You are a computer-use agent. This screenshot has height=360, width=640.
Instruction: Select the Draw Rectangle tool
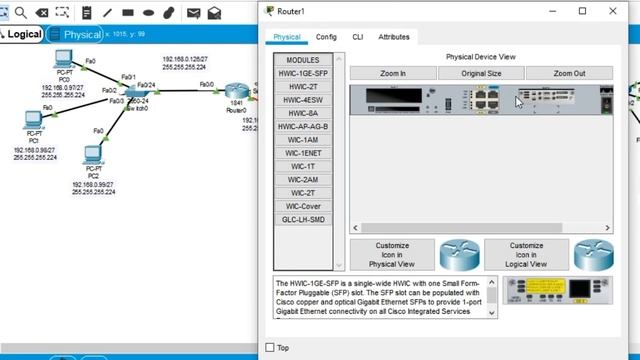[128, 13]
